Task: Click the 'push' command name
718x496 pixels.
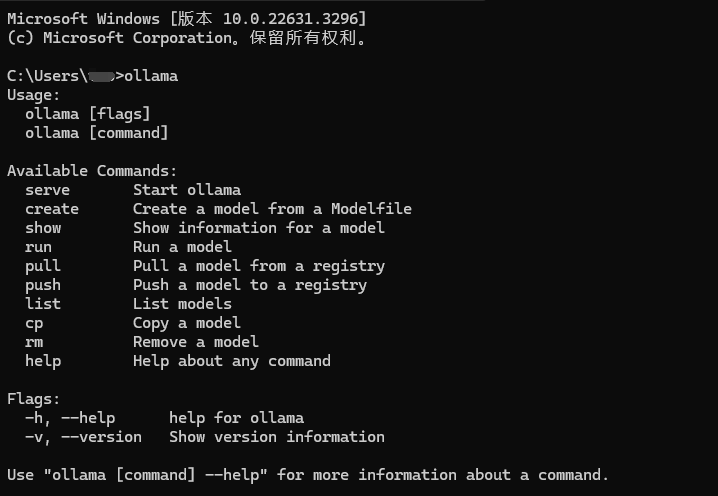Action: coord(43,285)
